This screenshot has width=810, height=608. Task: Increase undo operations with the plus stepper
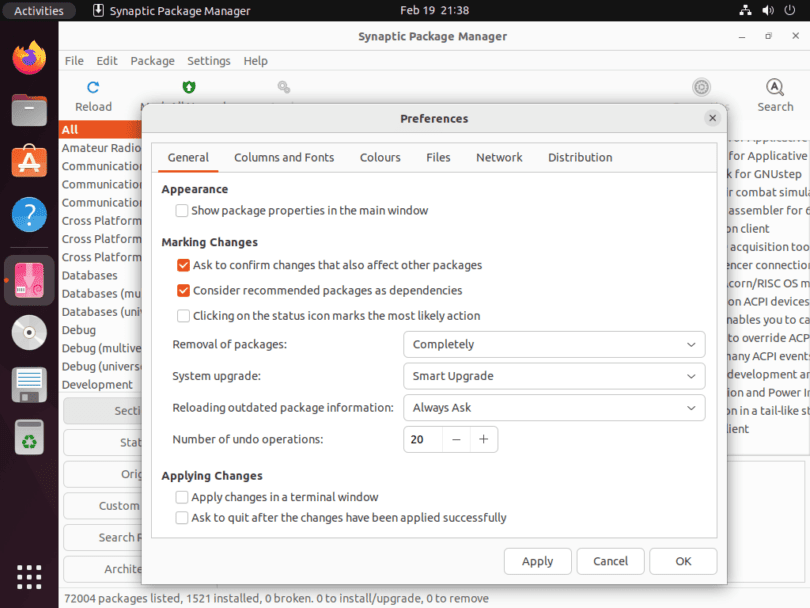(485, 439)
